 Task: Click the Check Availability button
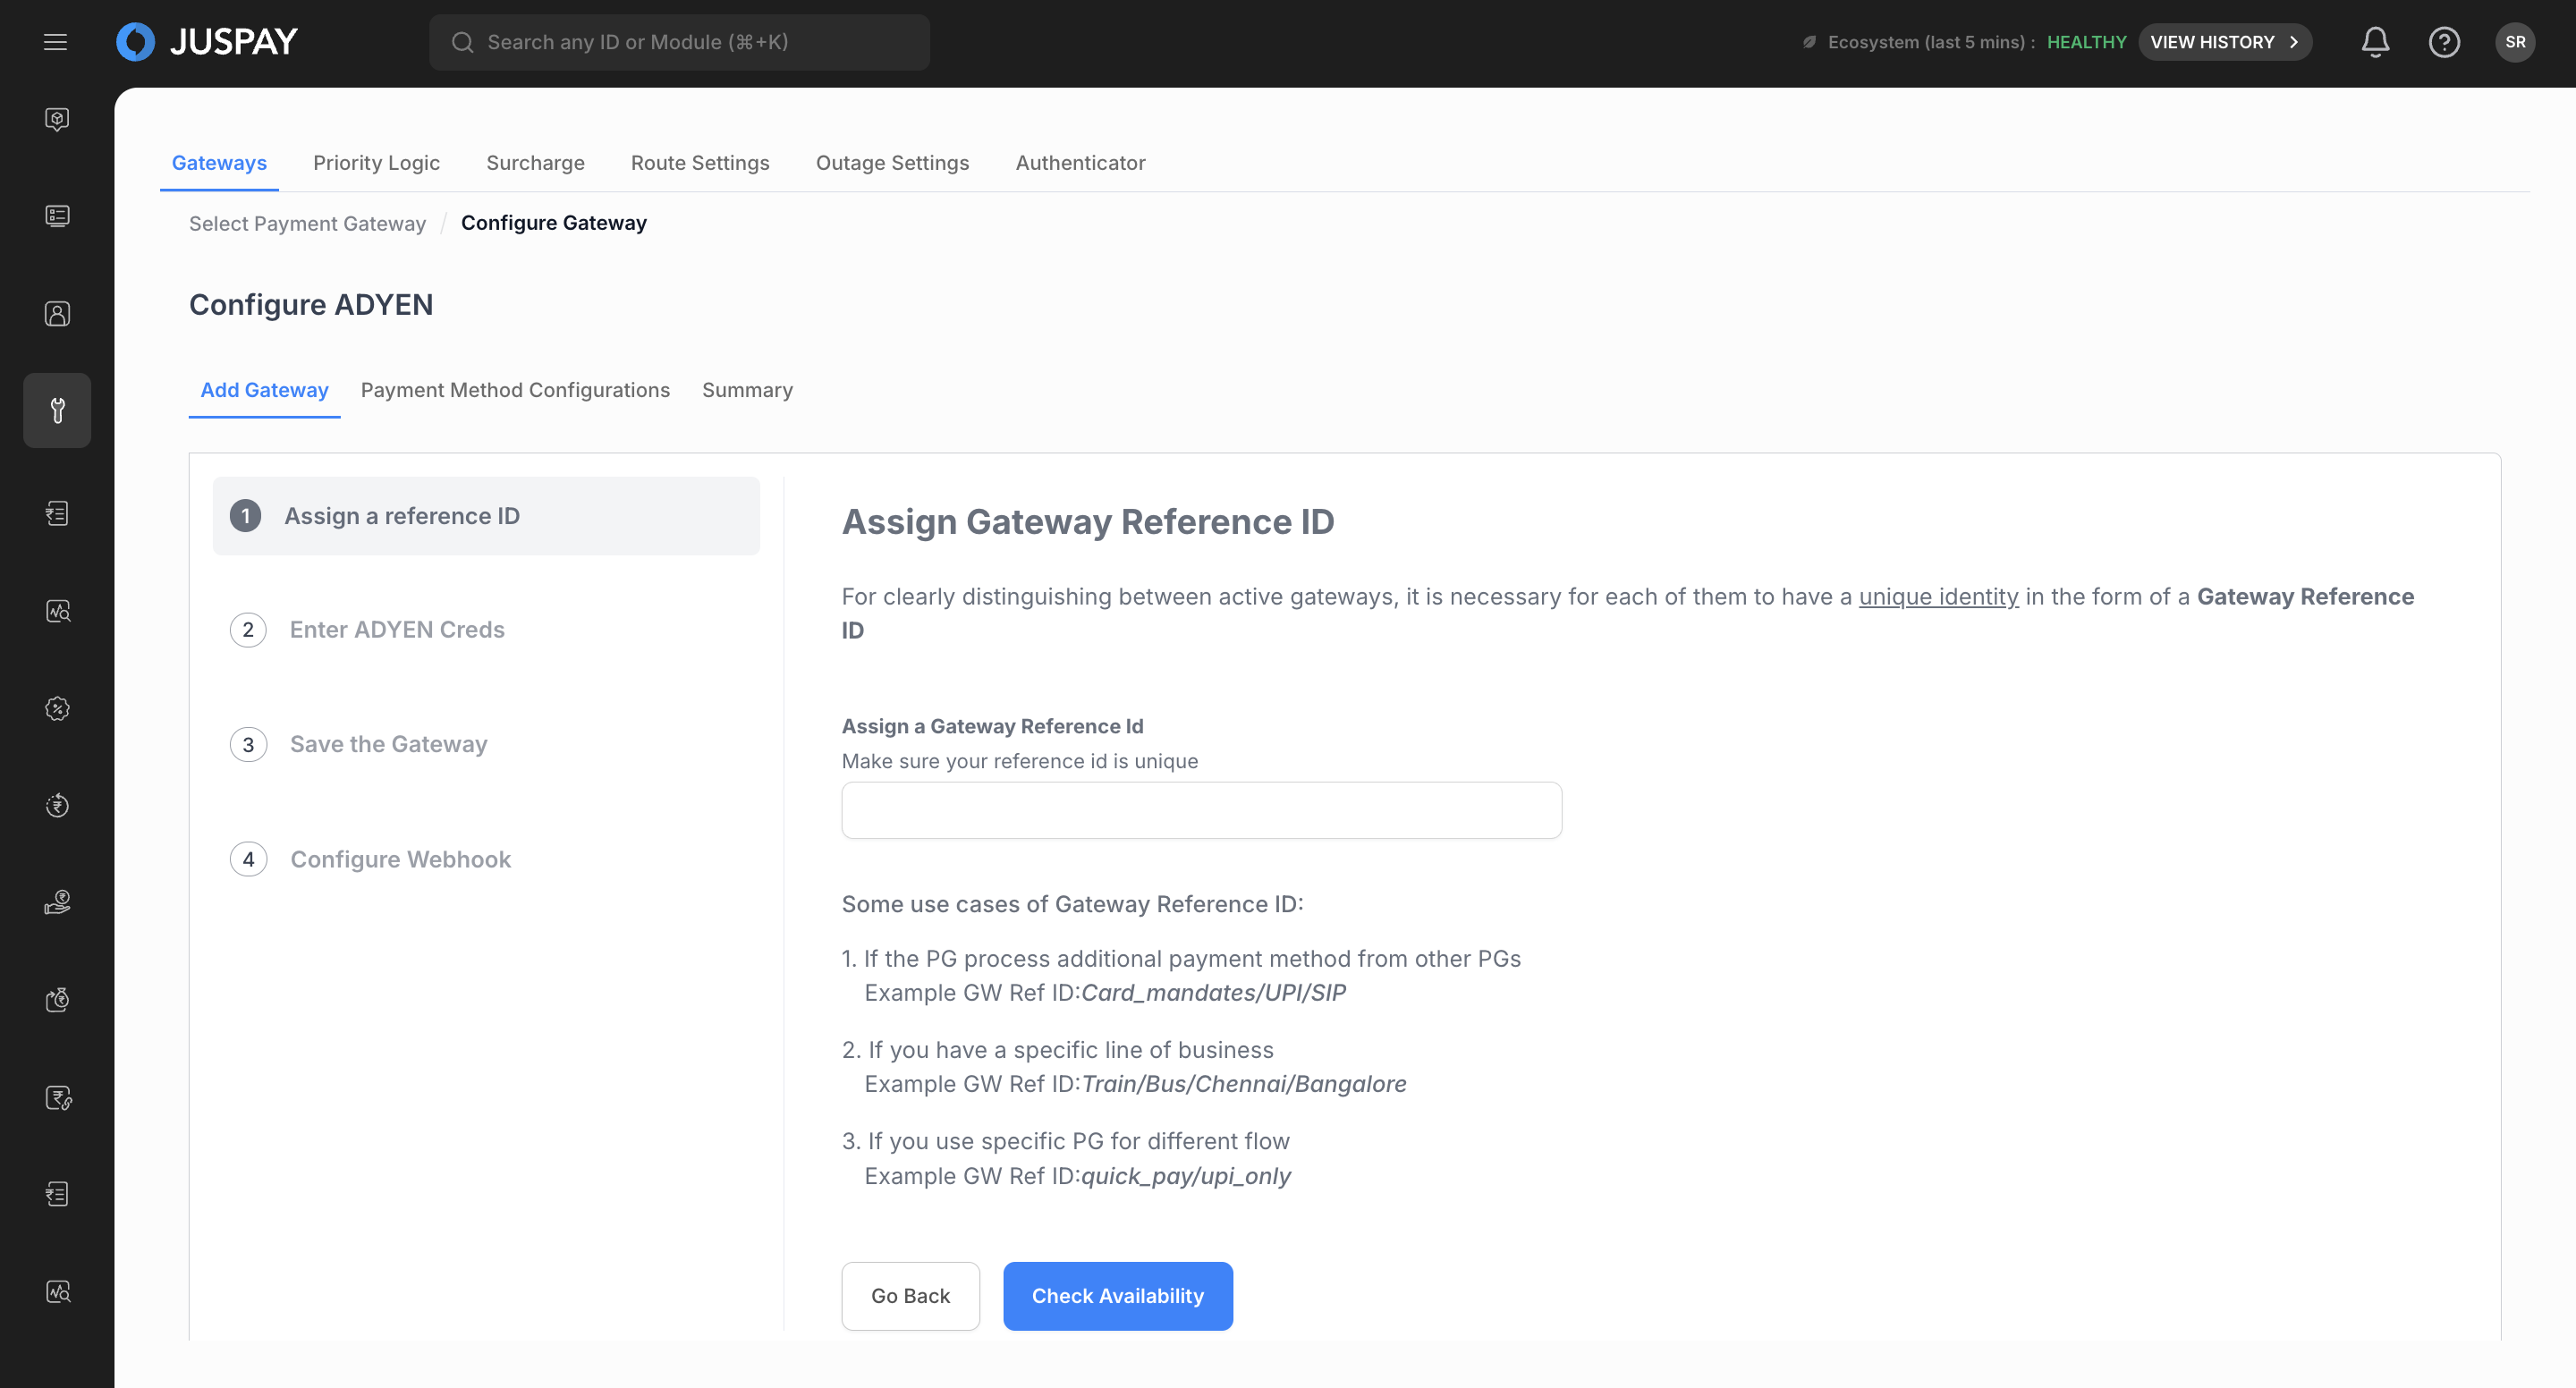1117,1296
